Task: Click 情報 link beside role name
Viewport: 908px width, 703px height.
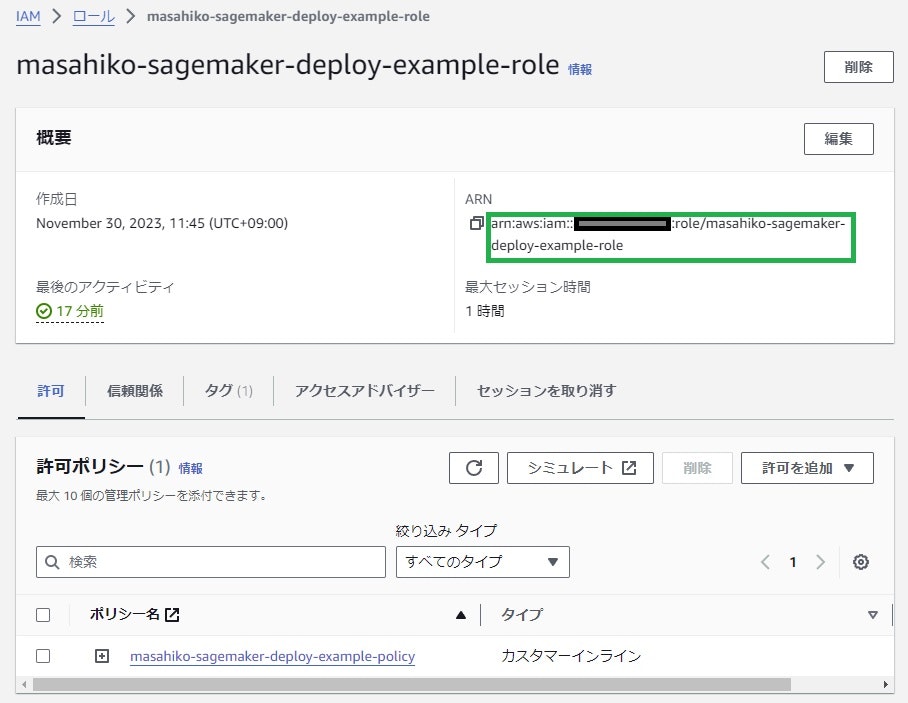Action: click(580, 69)
